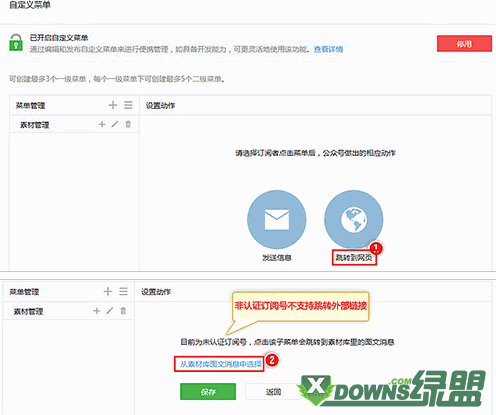
Task: Click 从素材库图文消息中选择 link
Action: [221, 364]
